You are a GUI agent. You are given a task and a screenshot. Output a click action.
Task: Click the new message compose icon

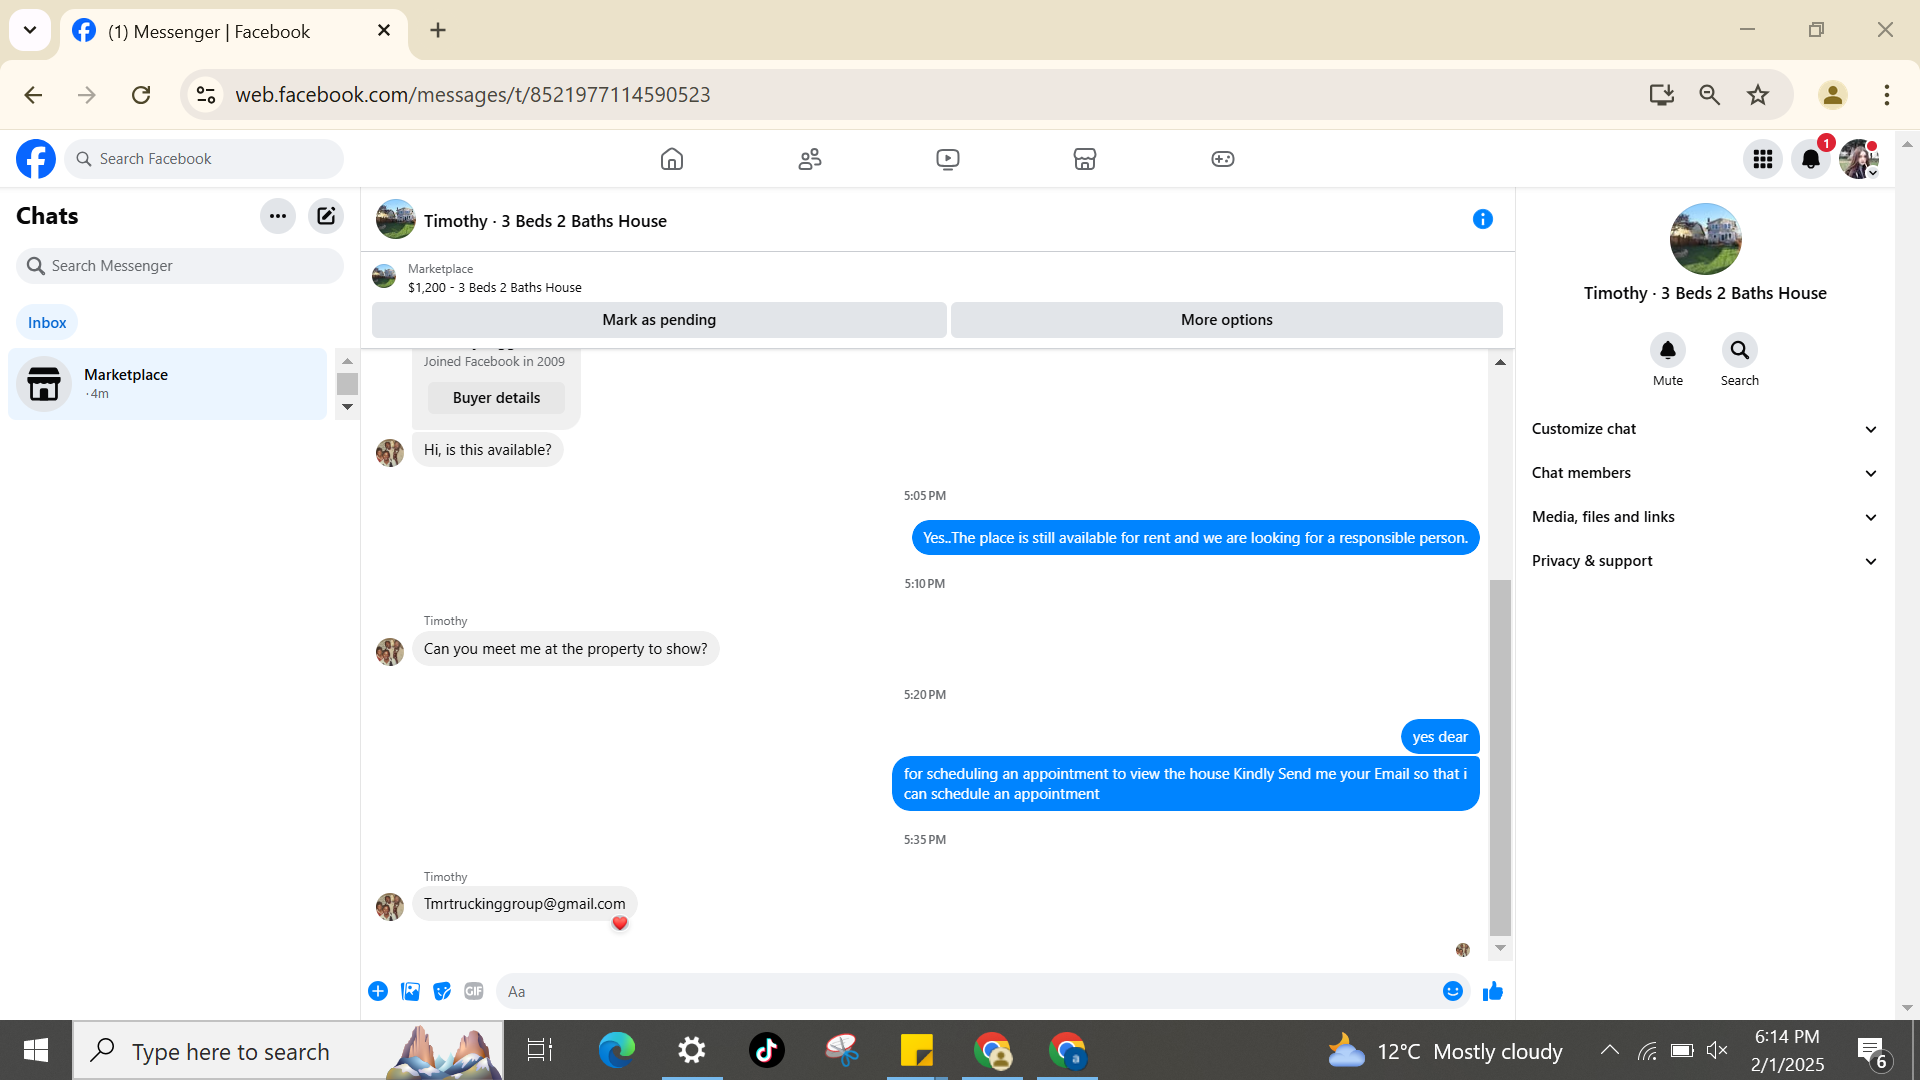(x=326, y=216)
